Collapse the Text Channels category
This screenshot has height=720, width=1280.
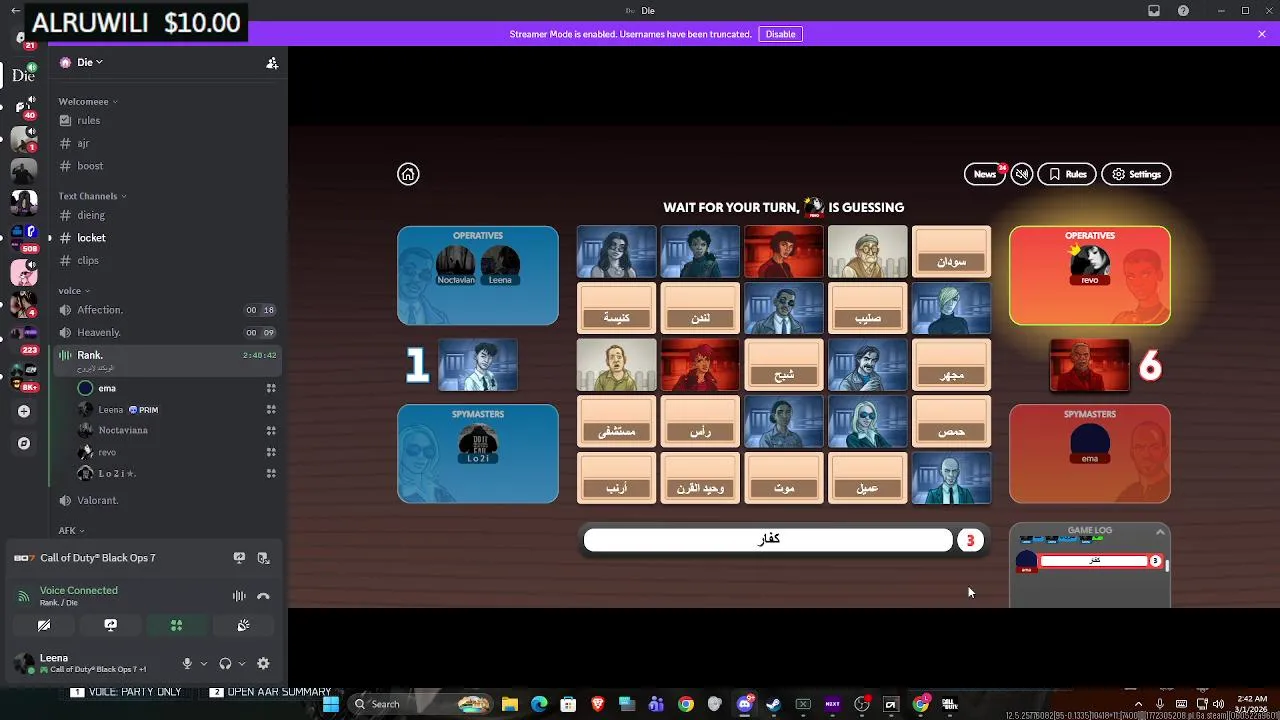pos(92,196)
